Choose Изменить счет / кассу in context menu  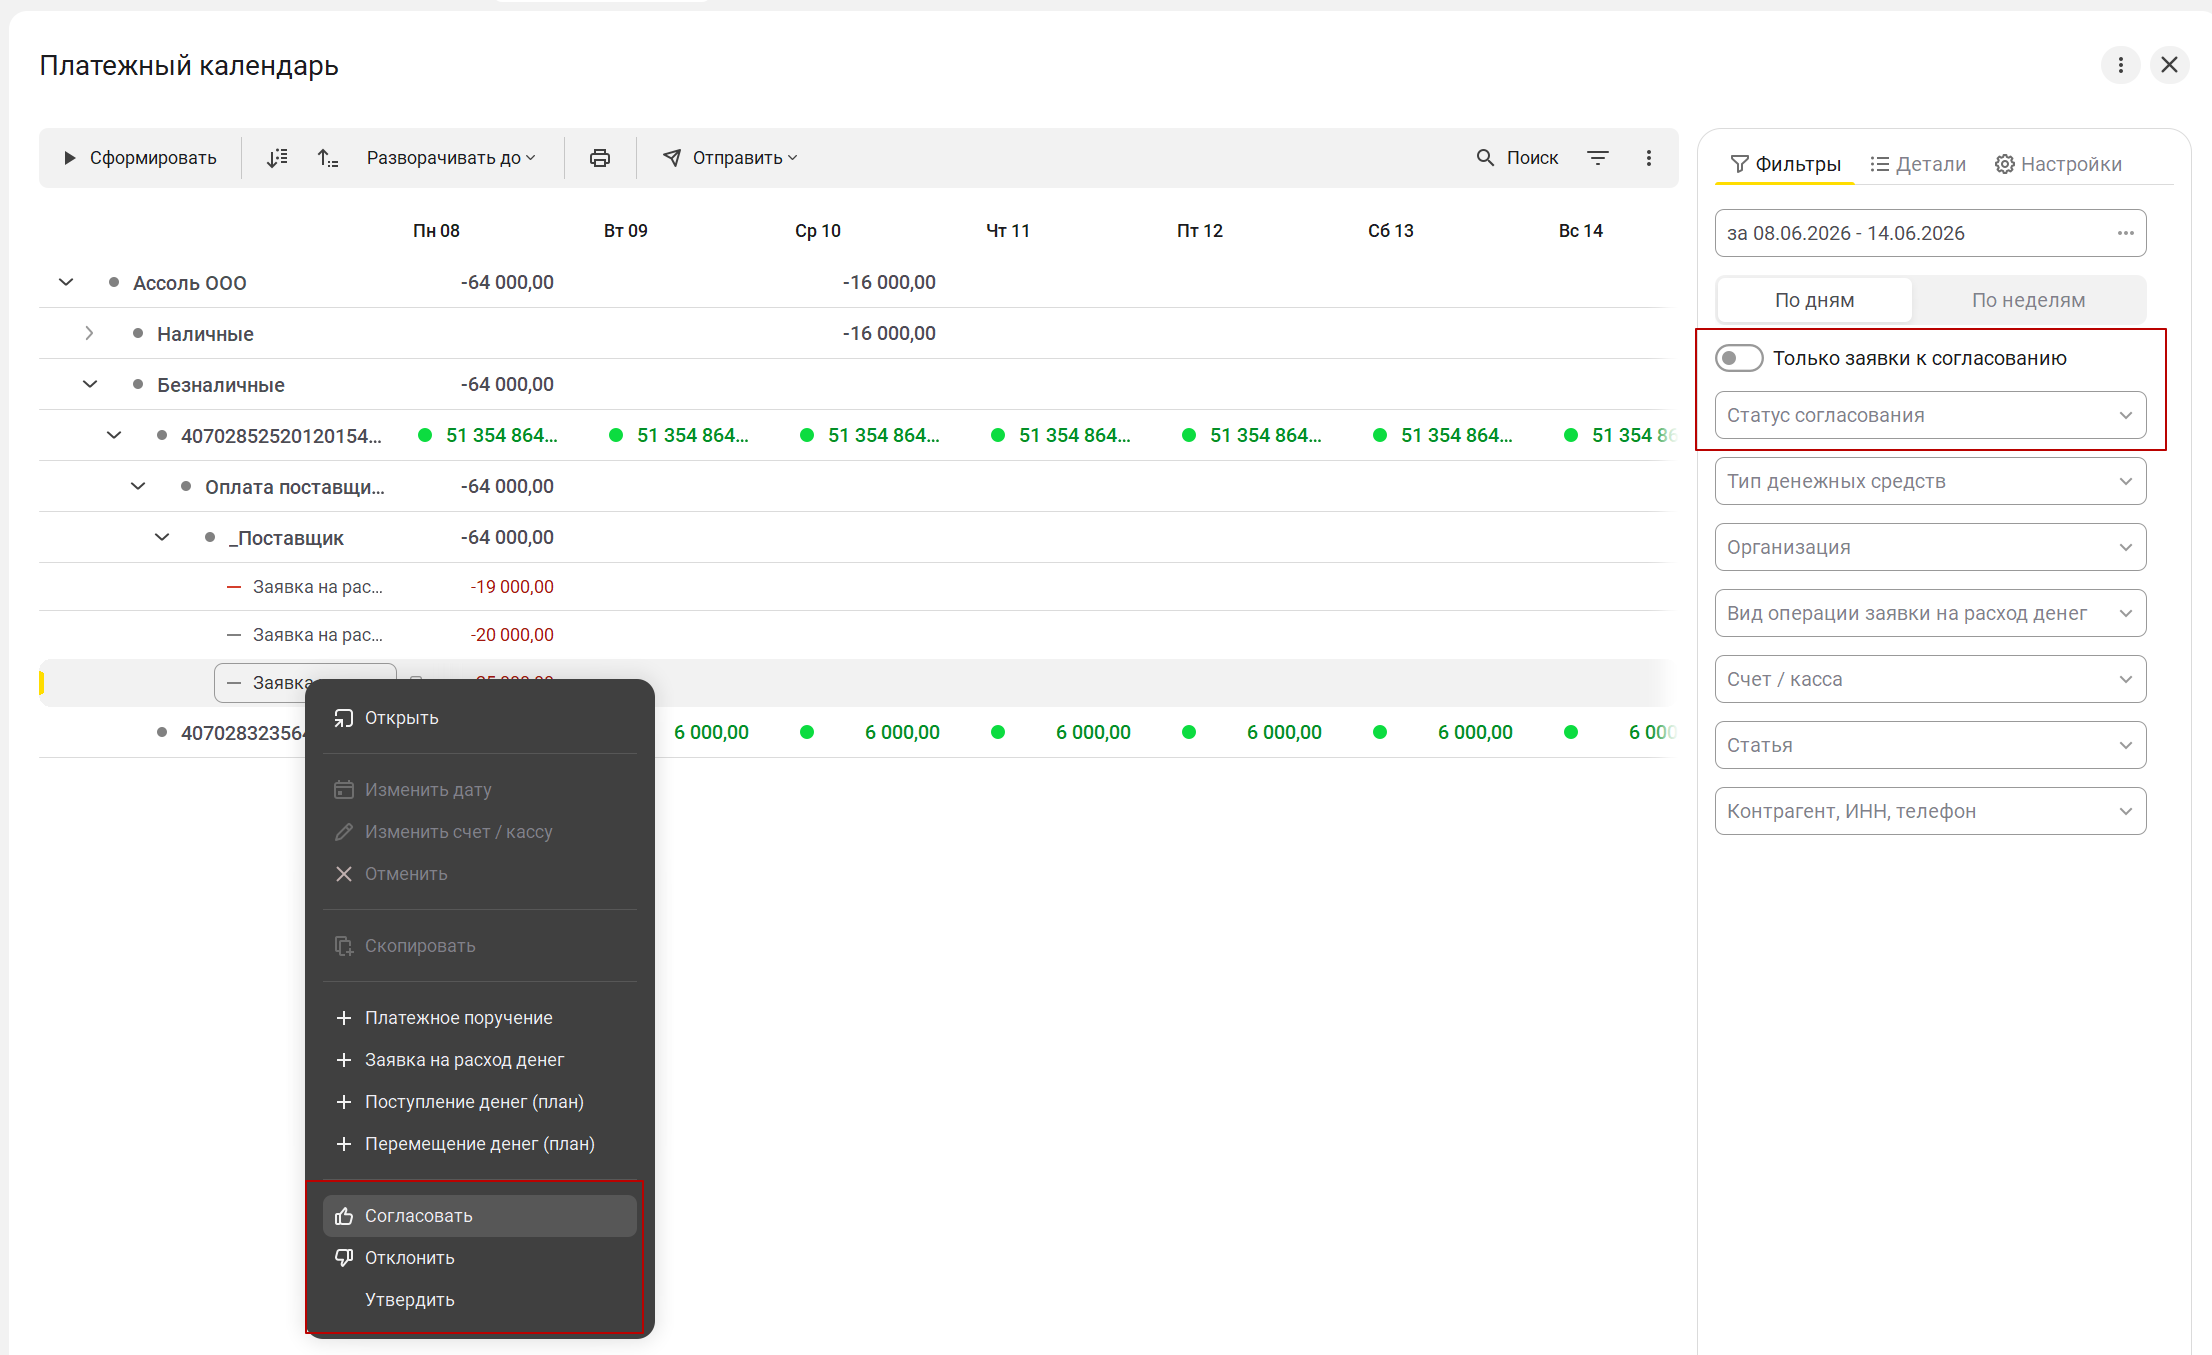pyautogui.click(x=480, y=832)
